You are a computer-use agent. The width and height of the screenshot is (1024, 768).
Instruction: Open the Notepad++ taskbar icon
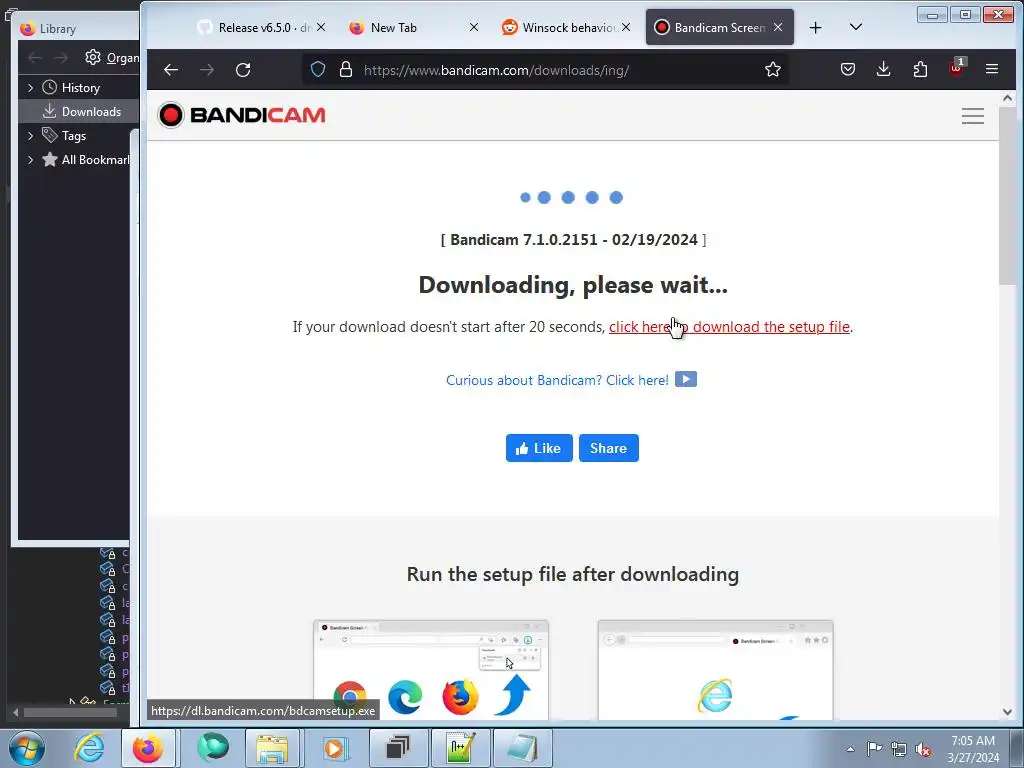pyautogui.click(x=460, y=748)
